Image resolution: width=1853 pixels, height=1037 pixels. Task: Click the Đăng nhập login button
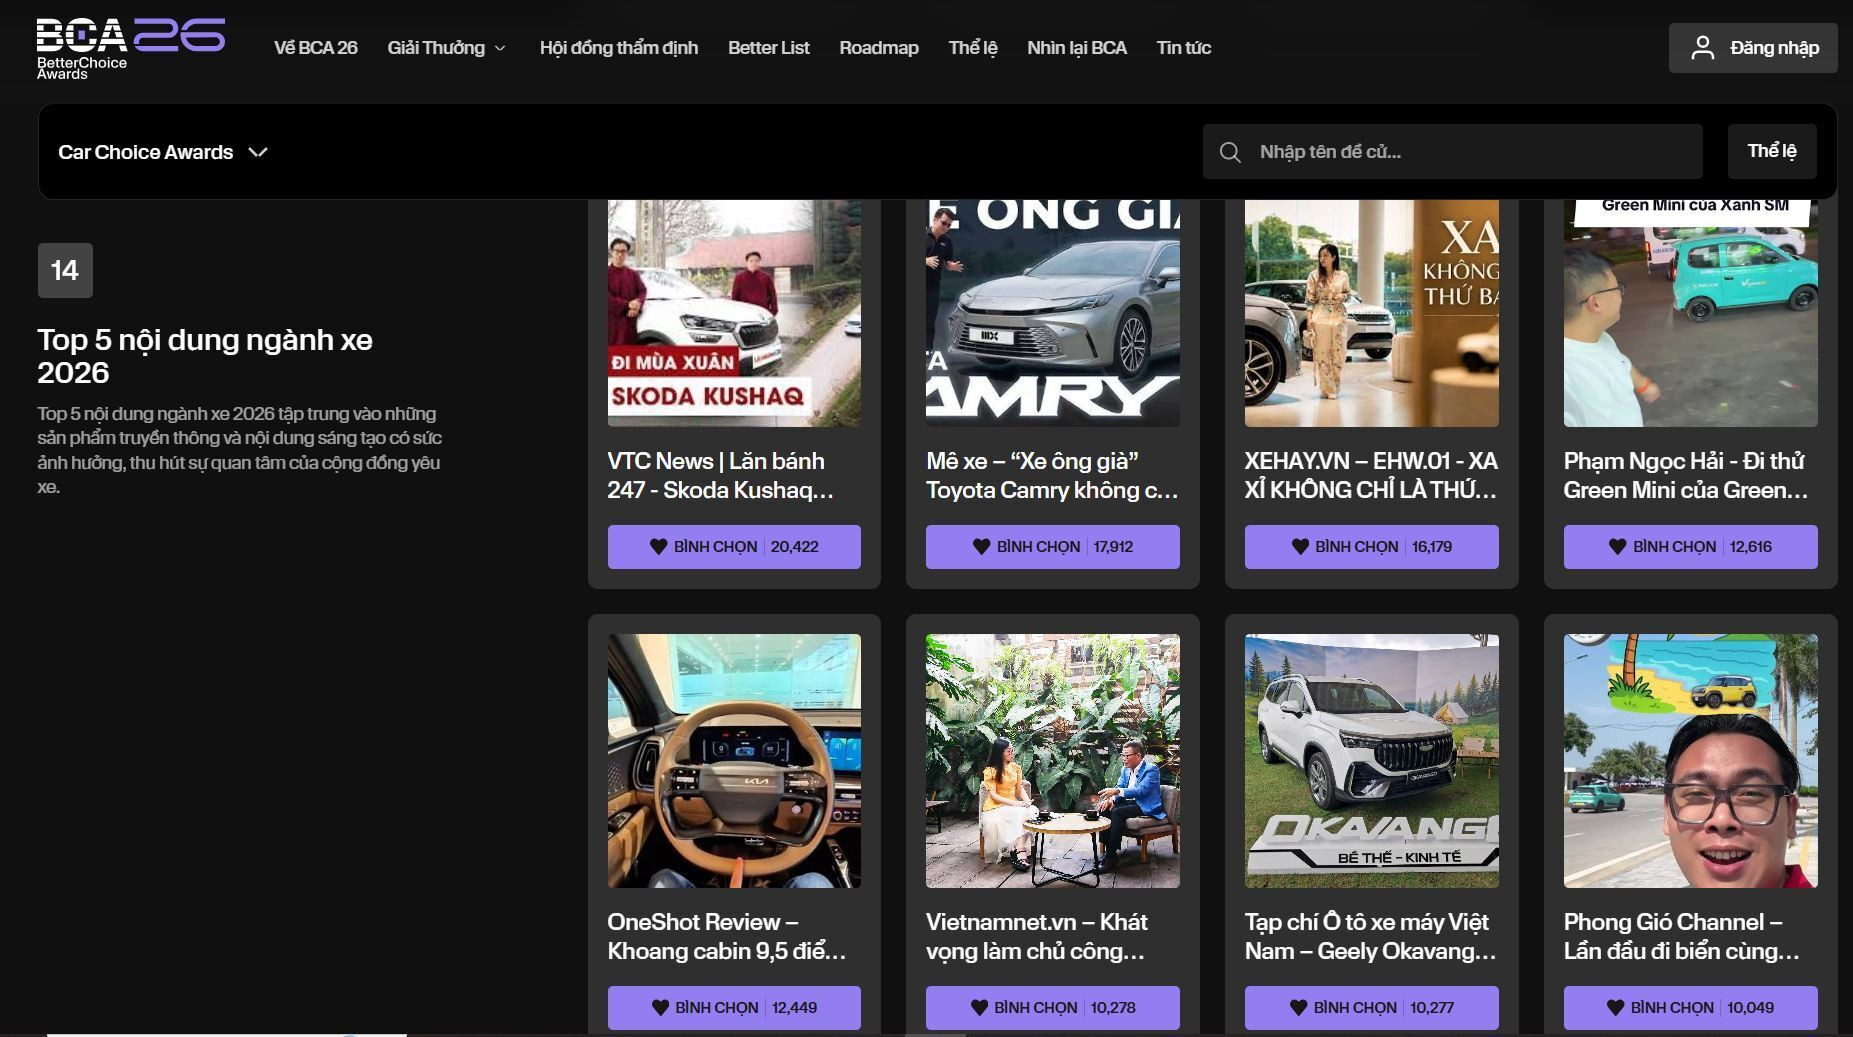[1753, 48]
